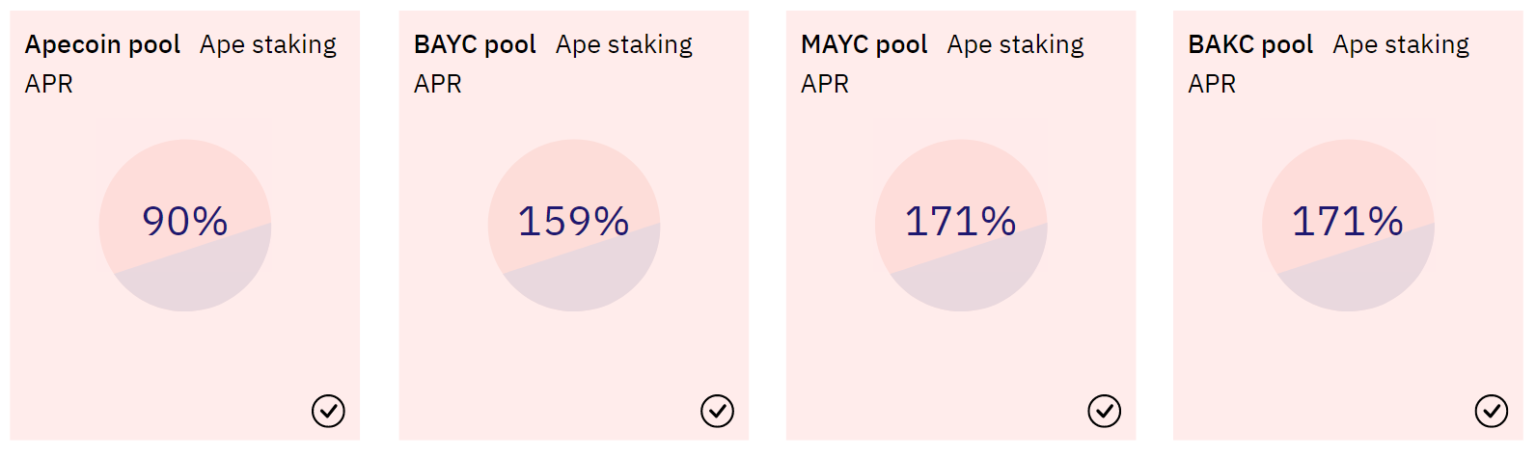Click "Ape staking" label in BAYC pool card

[624, 45]
